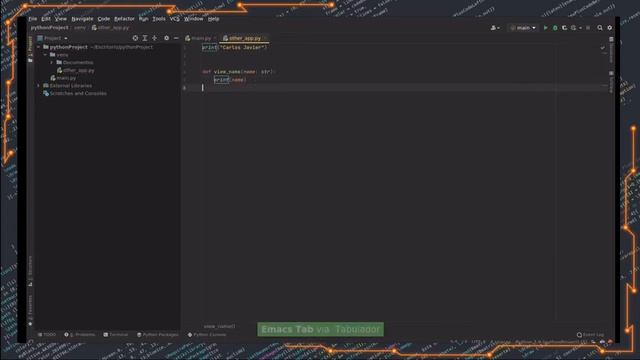
Task: Click the Debug bug icon
Action: tap(555, 28)
